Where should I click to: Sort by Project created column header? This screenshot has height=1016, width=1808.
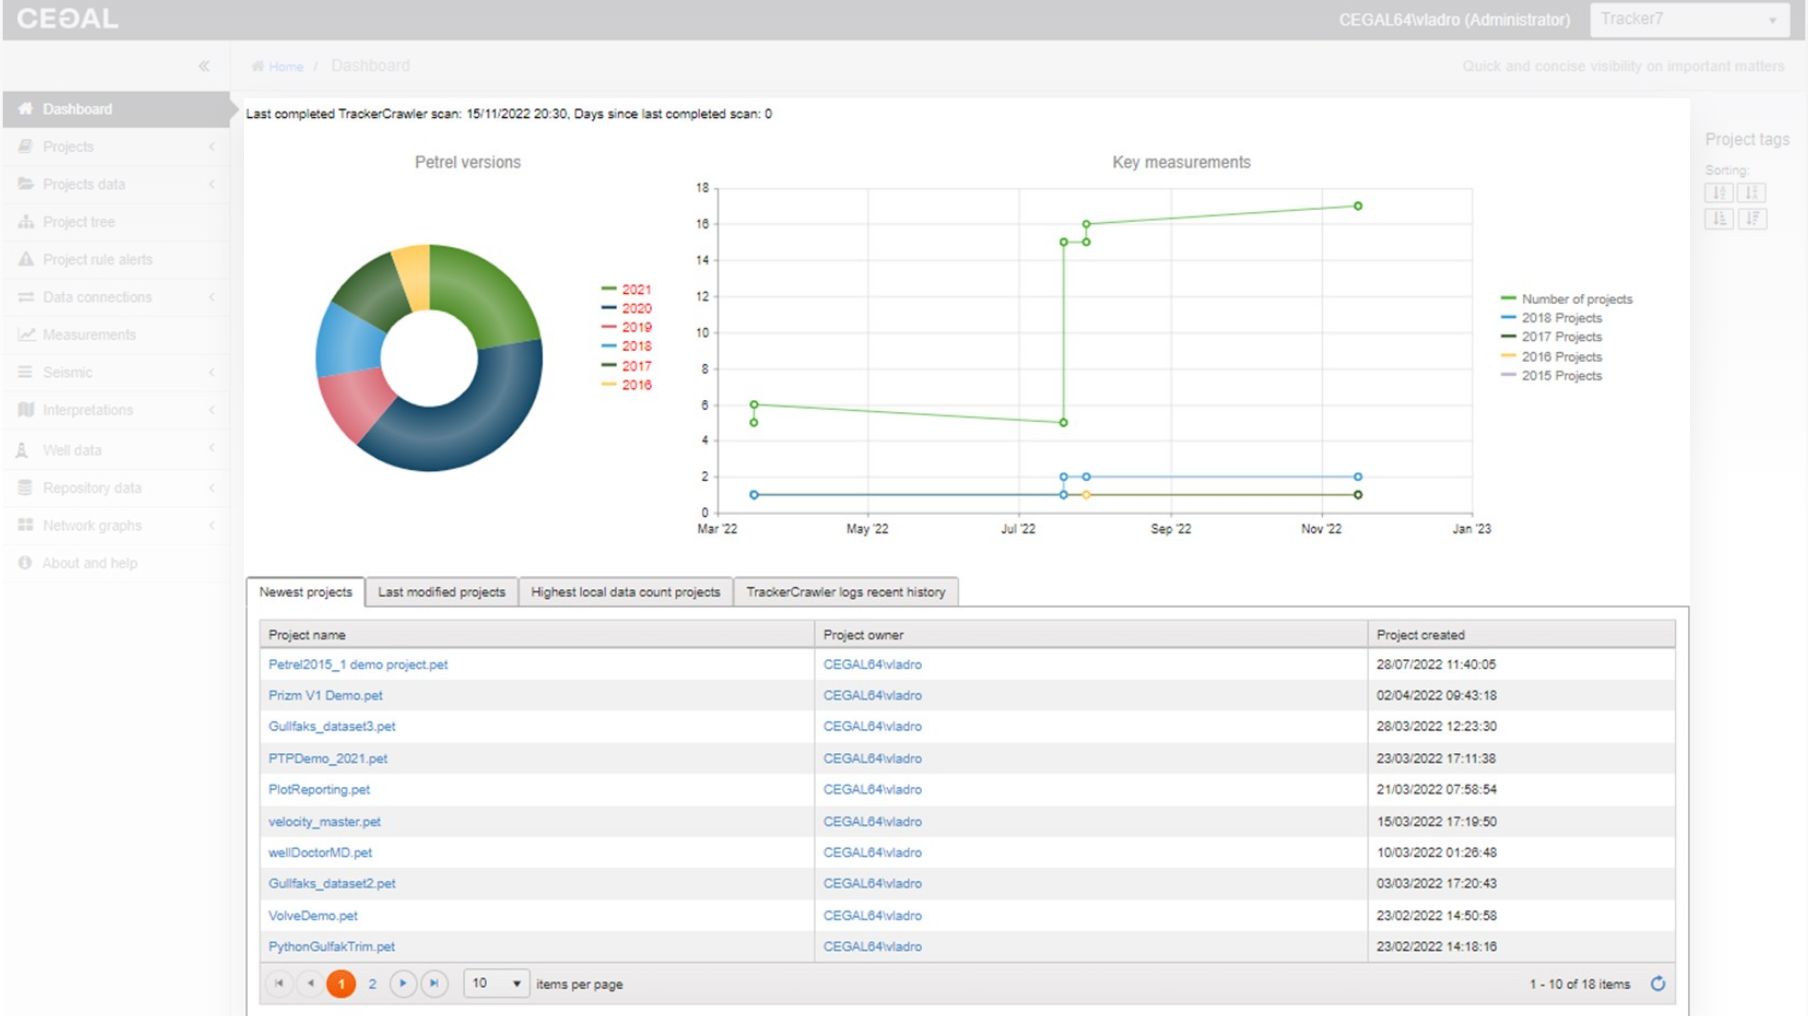(1521, 635)
